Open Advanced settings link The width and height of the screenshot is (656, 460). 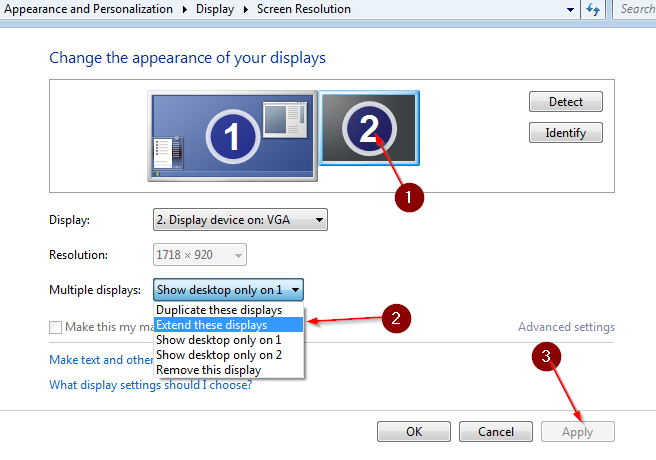click(566, 327)
